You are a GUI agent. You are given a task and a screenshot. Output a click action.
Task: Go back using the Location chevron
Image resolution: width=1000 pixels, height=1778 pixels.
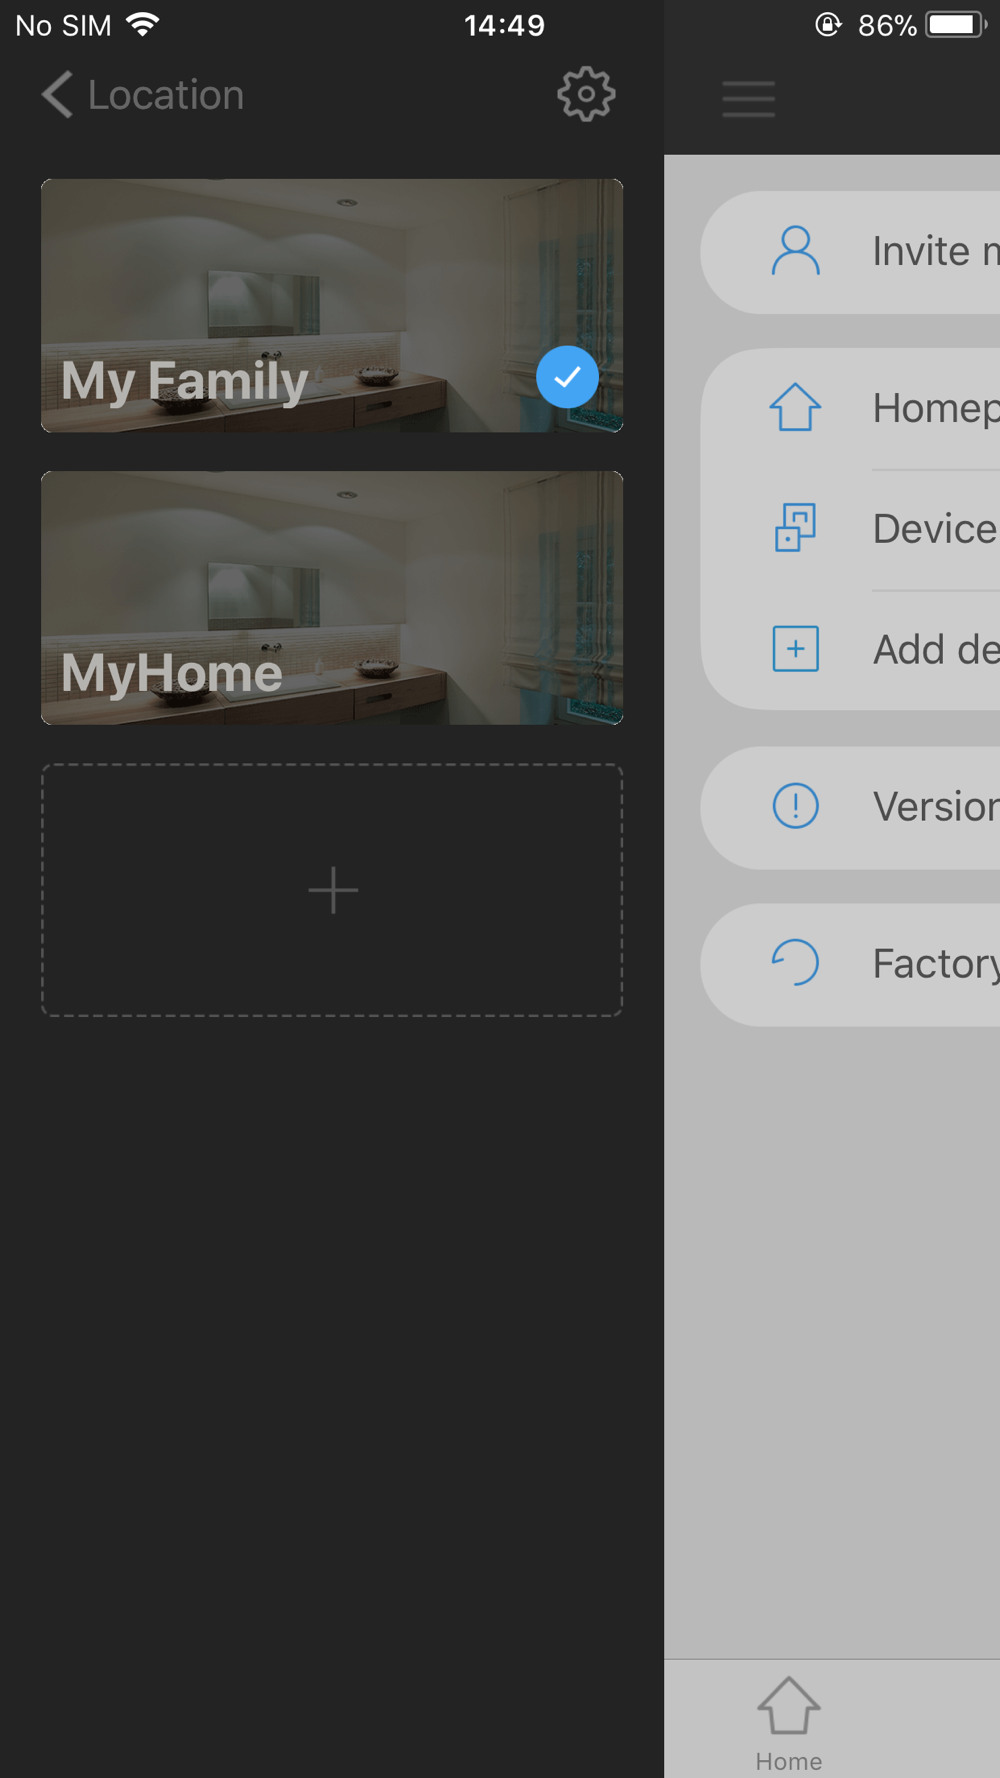coord(57,95)
